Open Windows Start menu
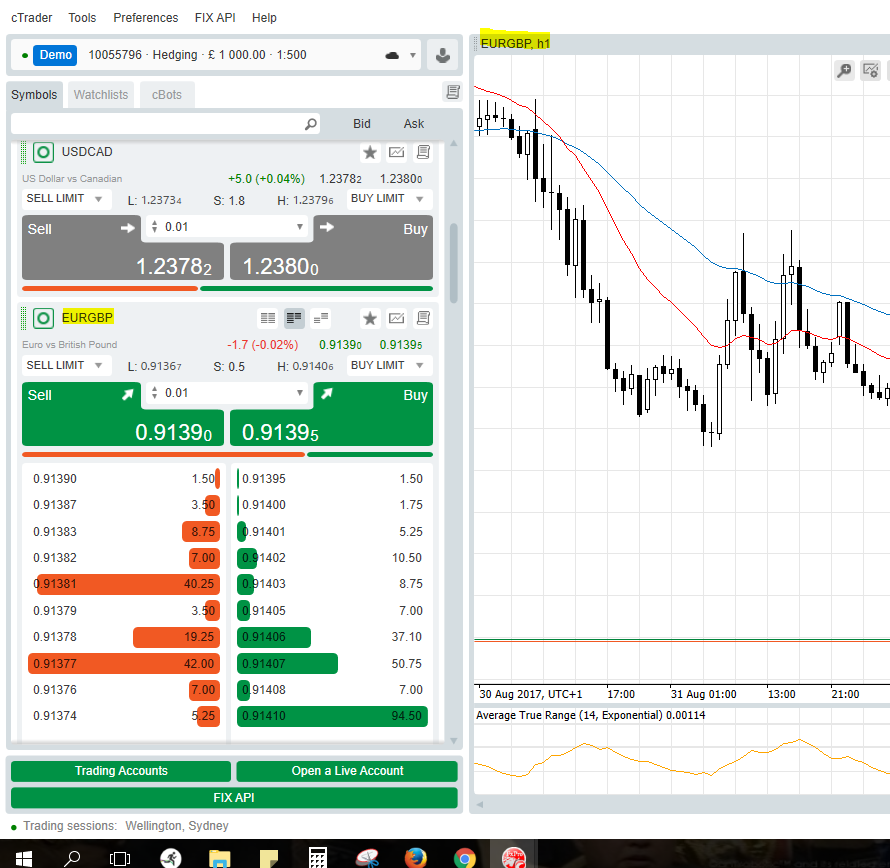 click(x=23, y=857)
